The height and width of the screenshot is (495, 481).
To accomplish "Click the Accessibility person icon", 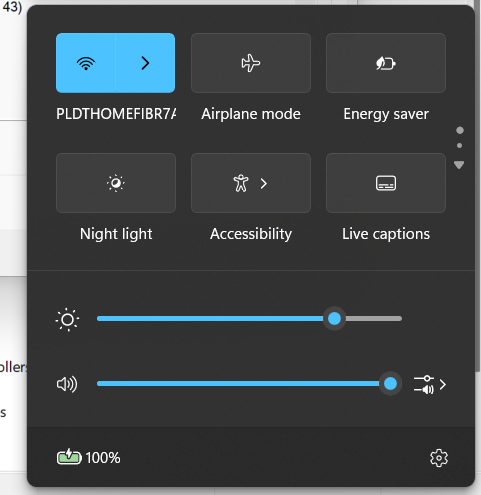I will pyautogui.click(x=241, y=183).
